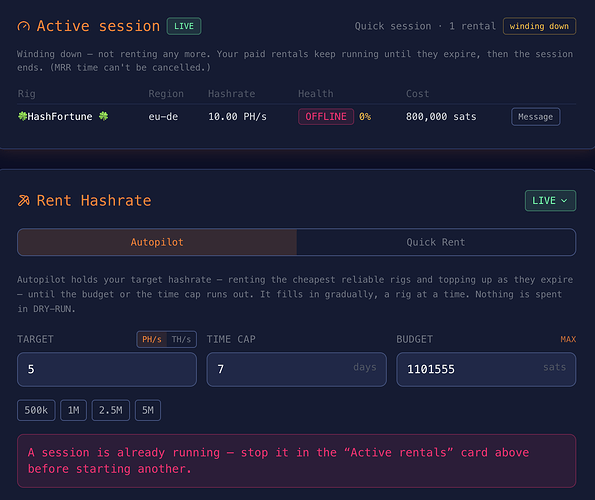The image size is (595, 500).
Task: Switch to the Quick Rent tab
Action: (436, 242)
